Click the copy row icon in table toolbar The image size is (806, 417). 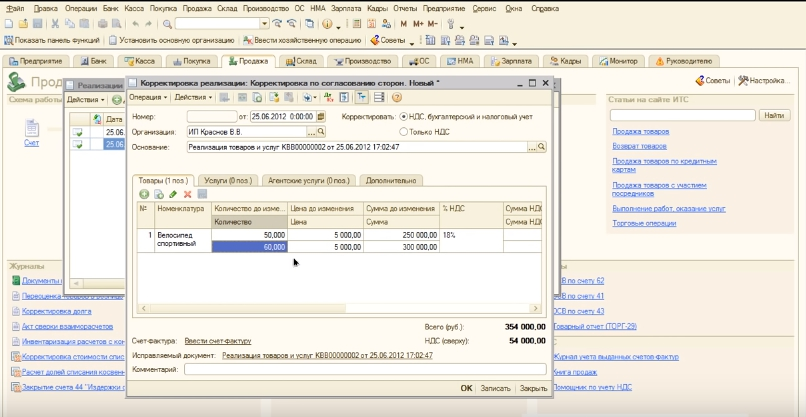coord(158,194)
